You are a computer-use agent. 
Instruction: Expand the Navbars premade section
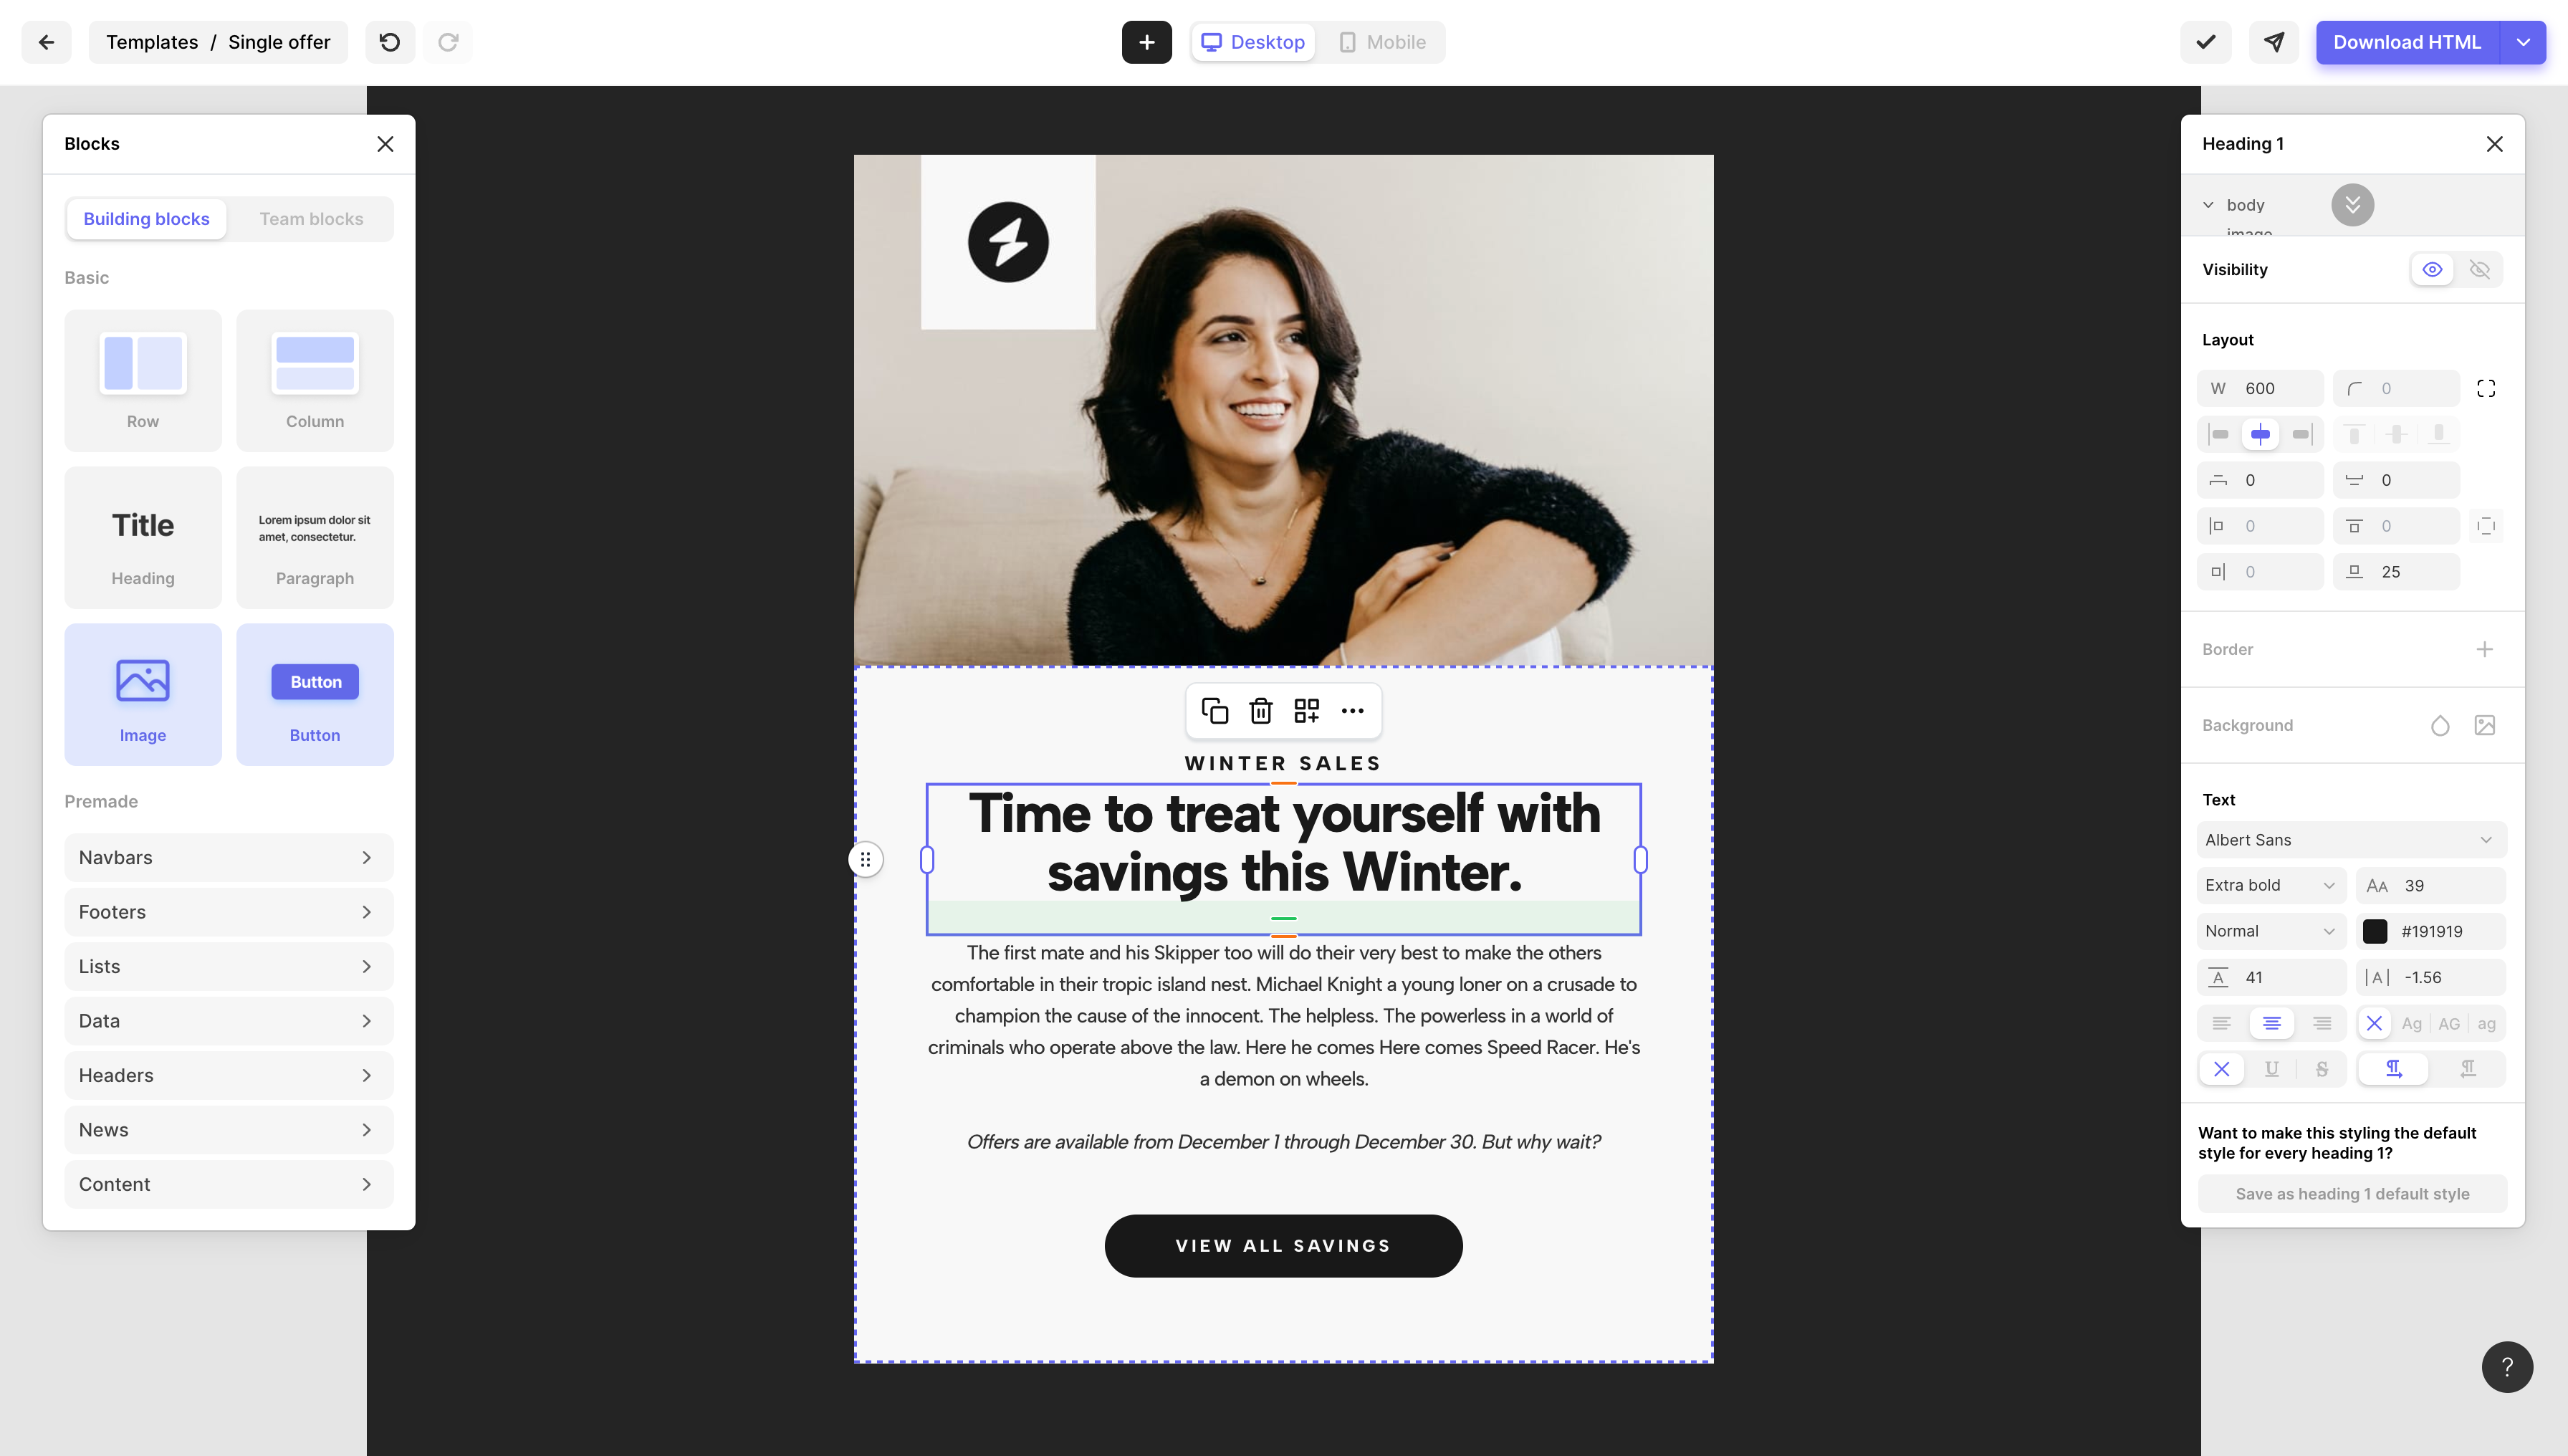(x=229, y=858)
